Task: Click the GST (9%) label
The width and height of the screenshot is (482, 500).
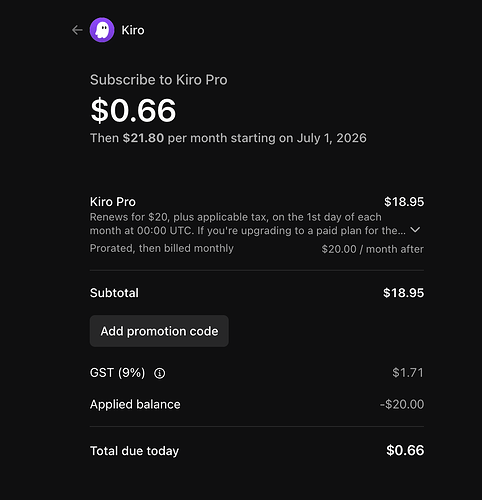Action: (118, 373)
